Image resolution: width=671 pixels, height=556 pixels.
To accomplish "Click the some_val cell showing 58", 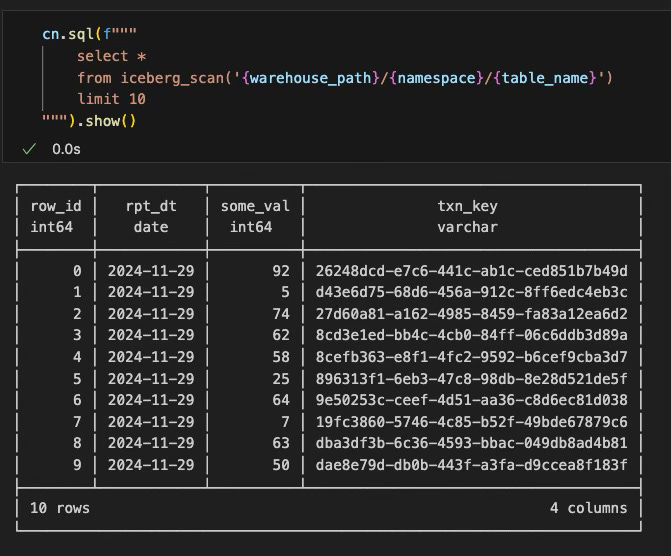I will click(281, 357).
